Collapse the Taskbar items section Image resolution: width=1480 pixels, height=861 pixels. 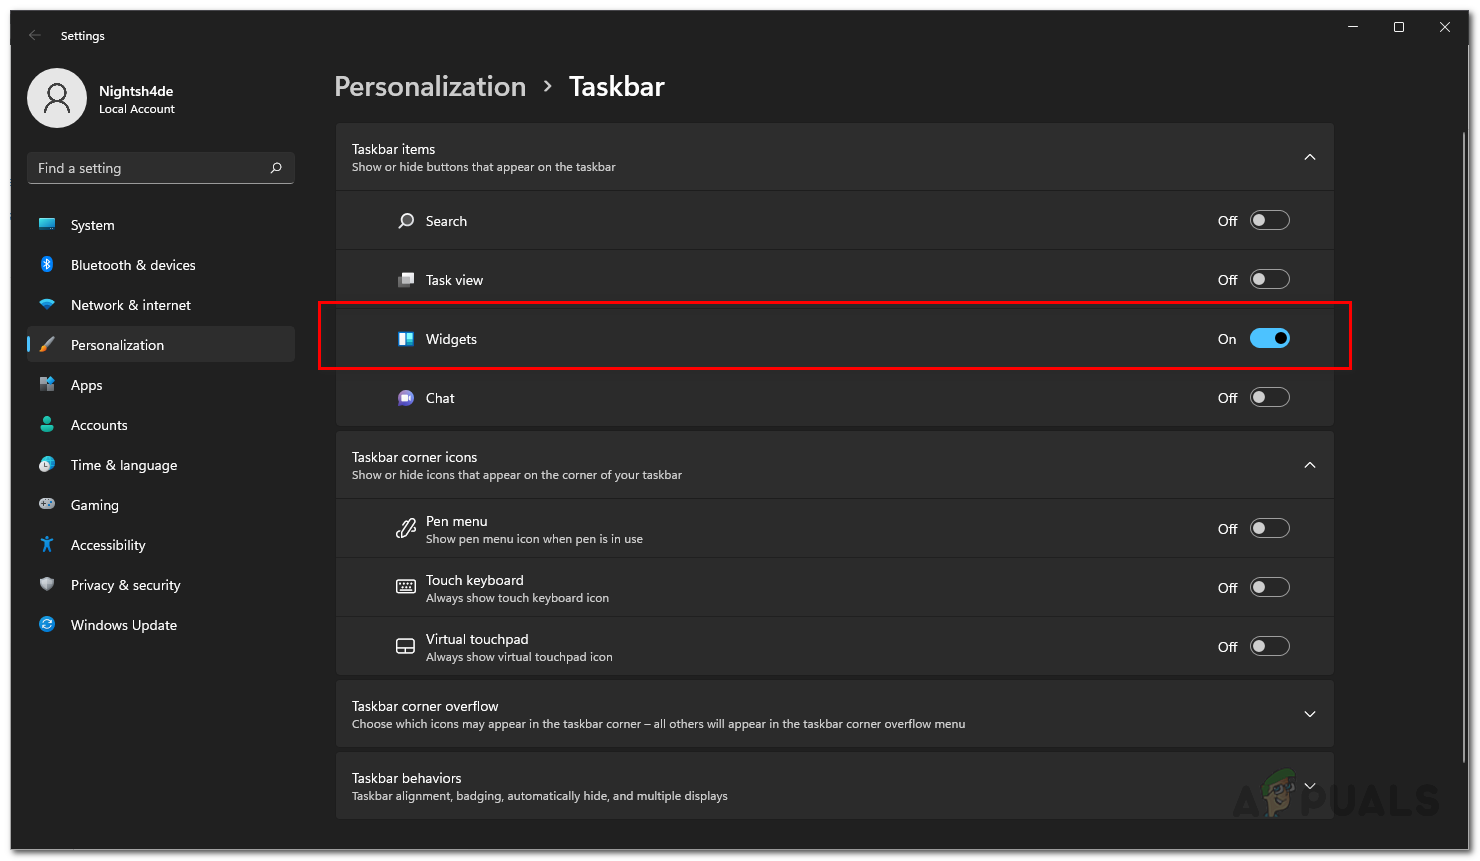[x=1309, y=157]
